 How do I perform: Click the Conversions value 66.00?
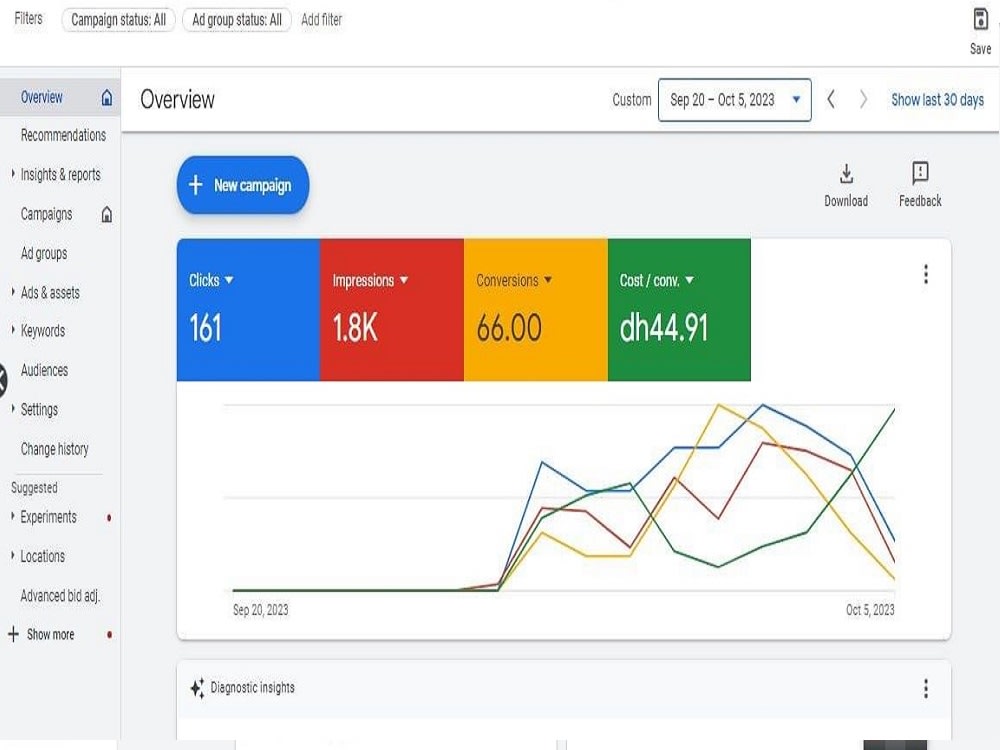(509, 328)
